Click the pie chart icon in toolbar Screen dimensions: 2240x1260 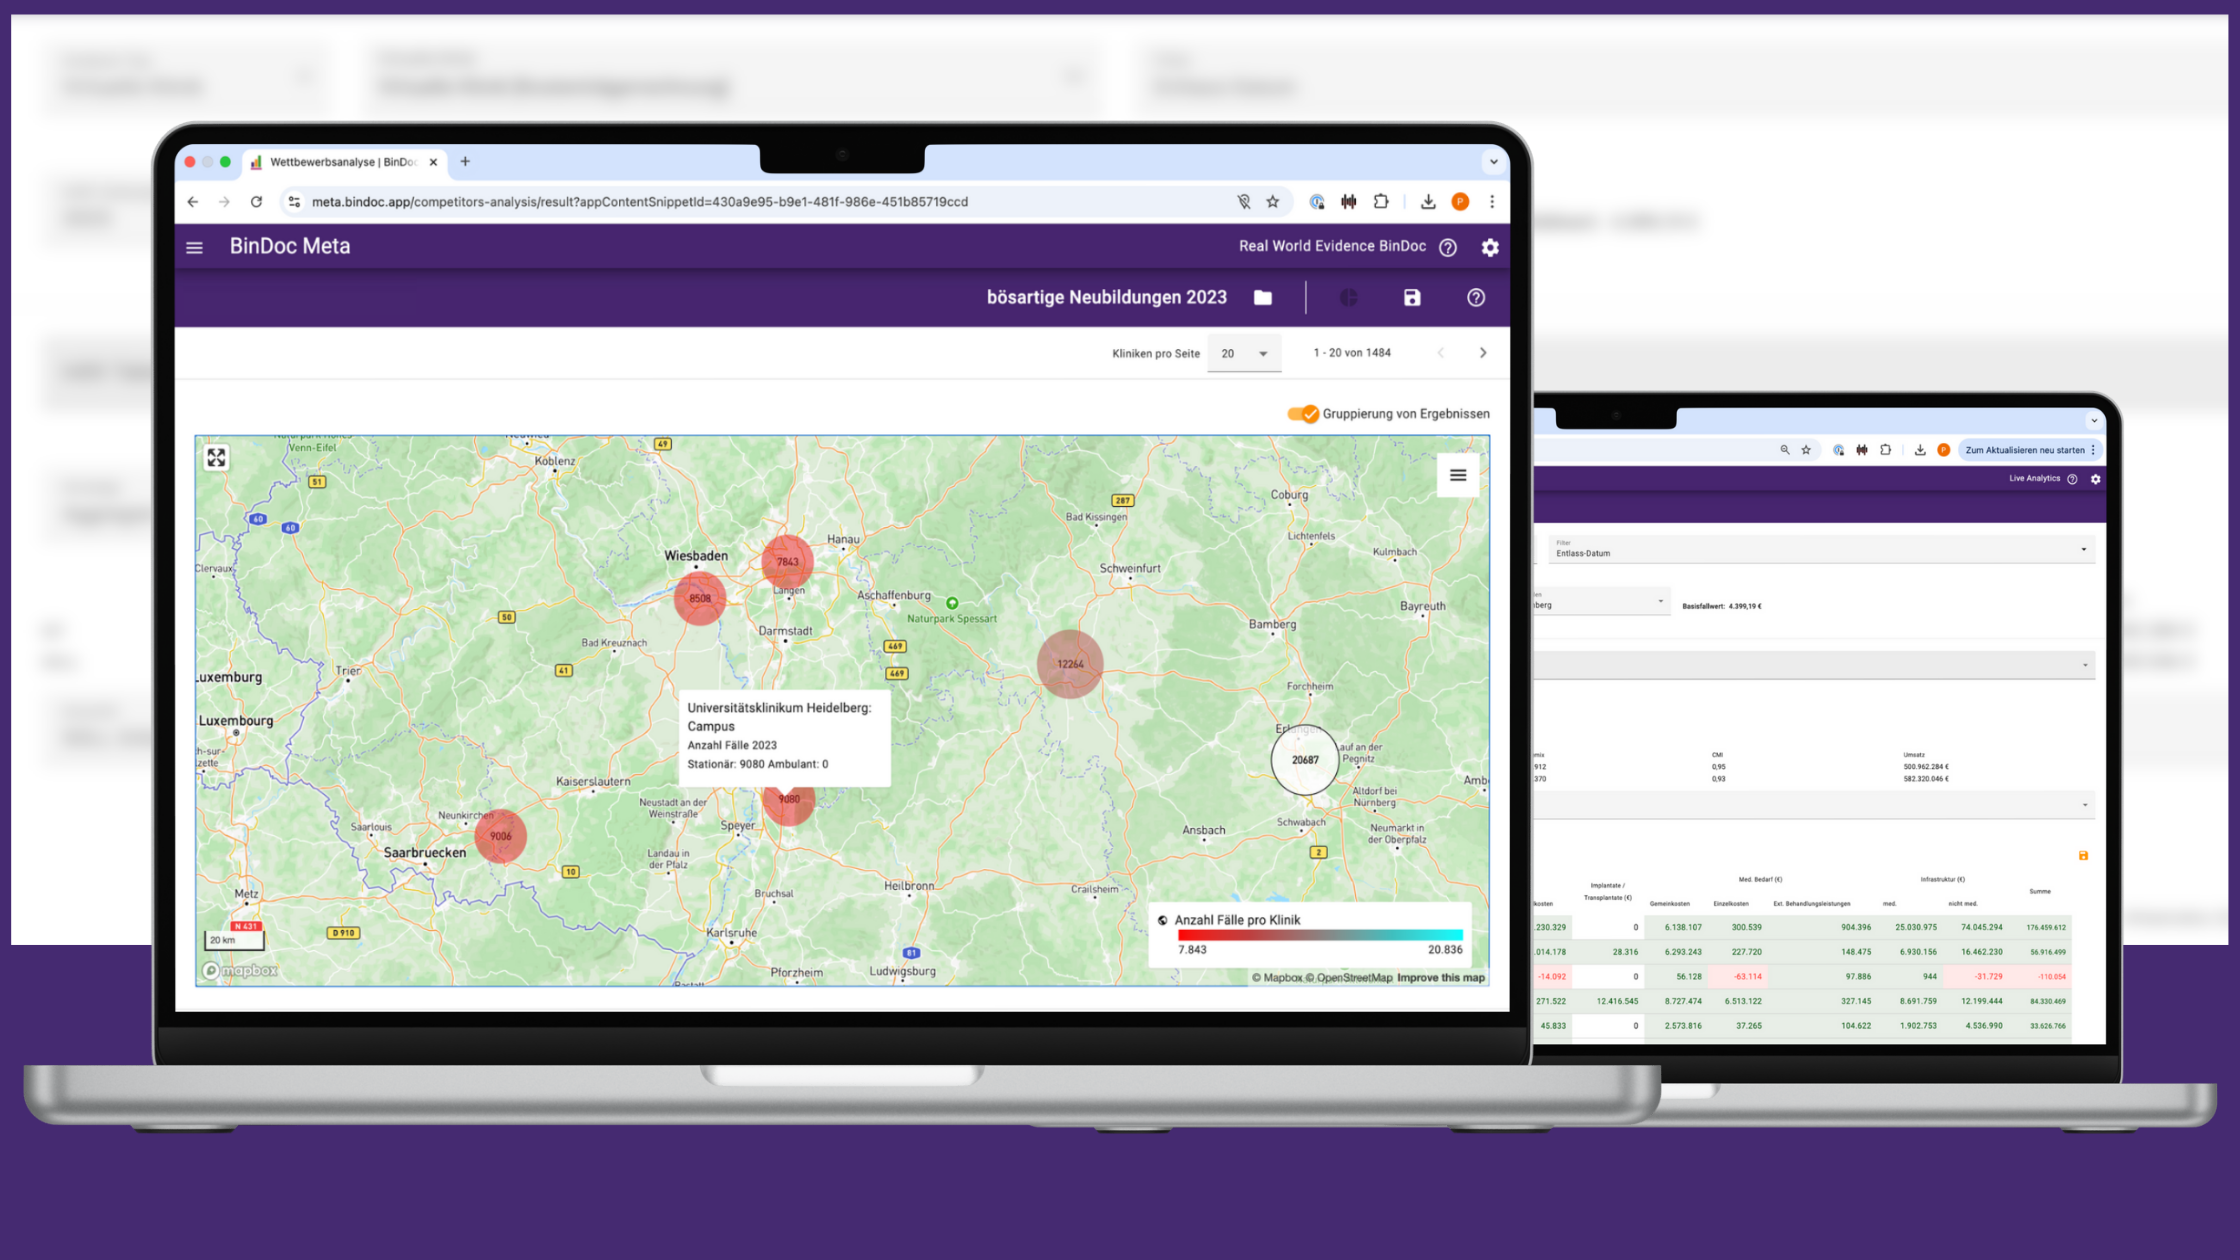coord(1348,297)
